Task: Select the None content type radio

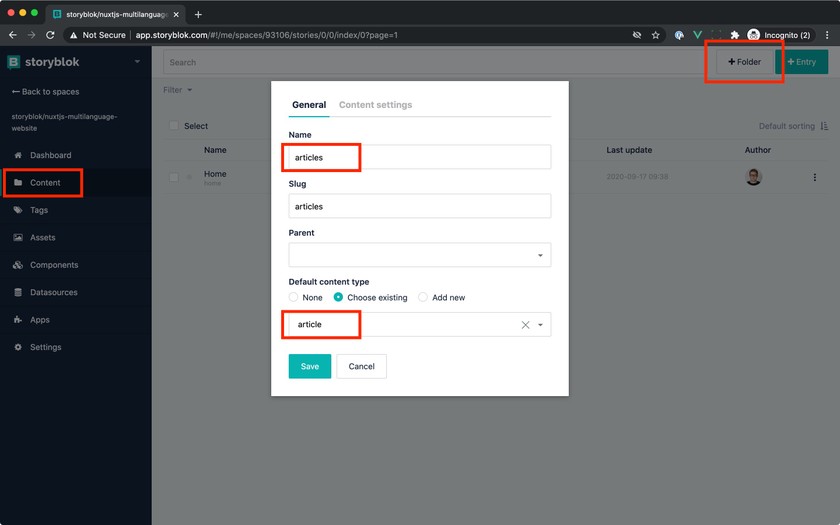Action: point(294,297)
